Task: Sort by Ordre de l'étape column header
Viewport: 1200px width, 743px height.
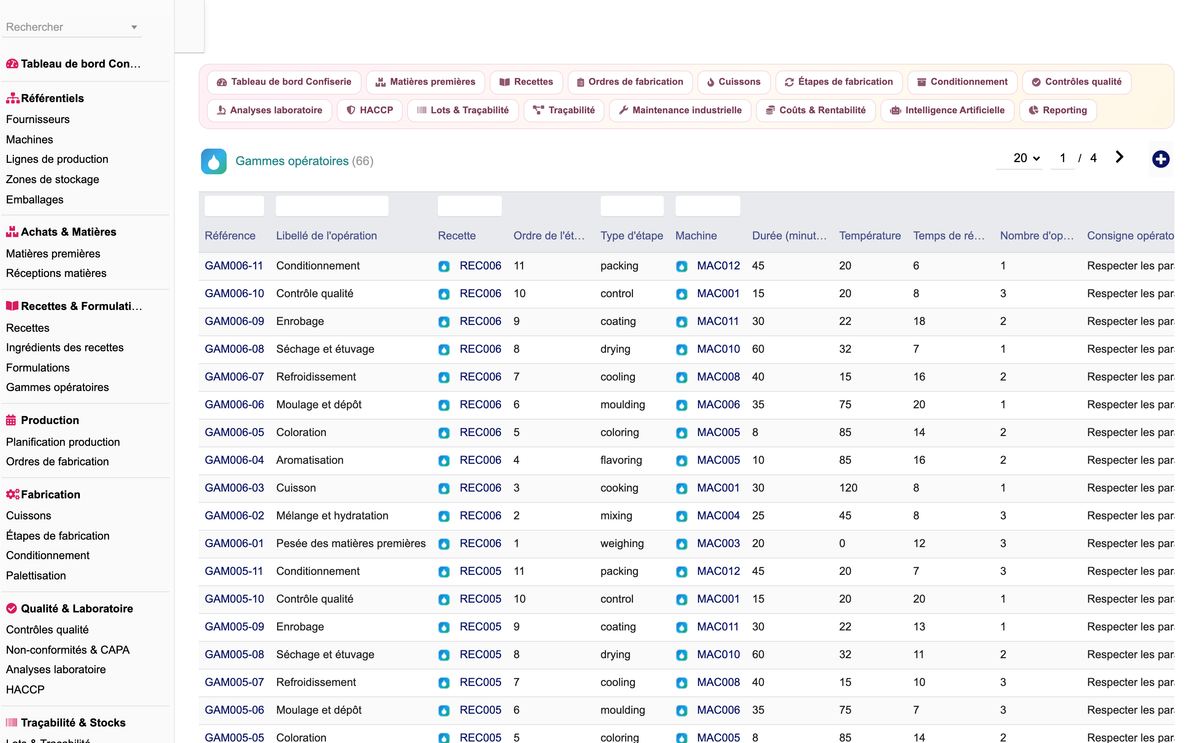Action: [549, 236]
